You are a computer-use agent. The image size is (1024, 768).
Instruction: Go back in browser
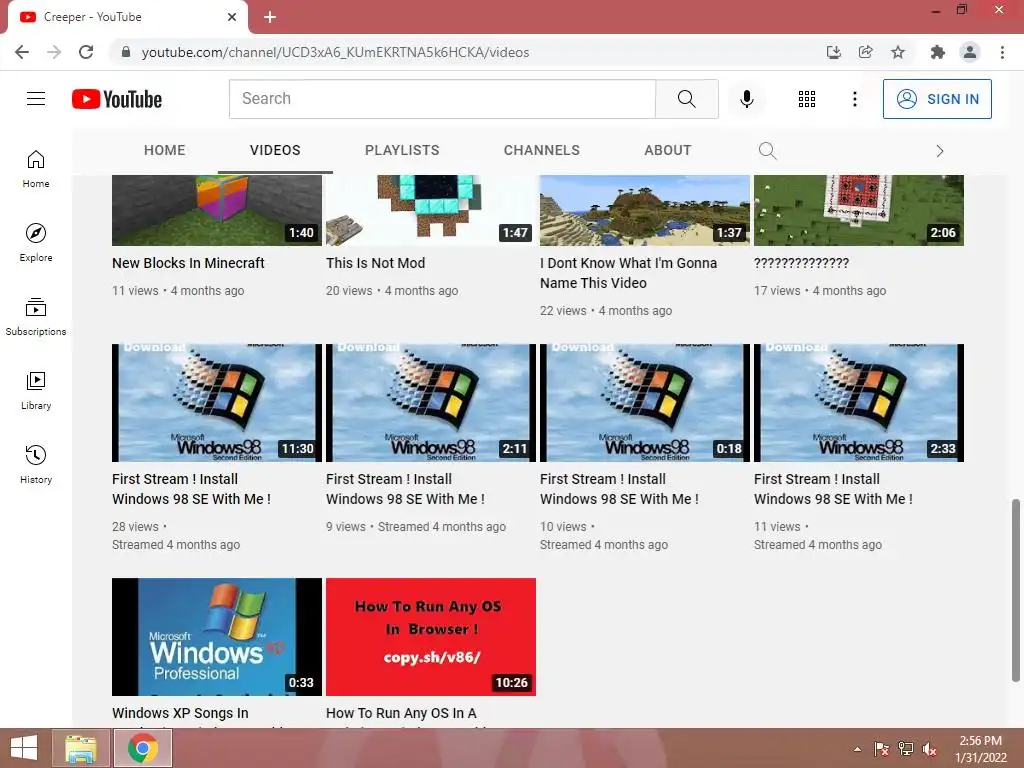pyautogui.click(x=22, y=52)
